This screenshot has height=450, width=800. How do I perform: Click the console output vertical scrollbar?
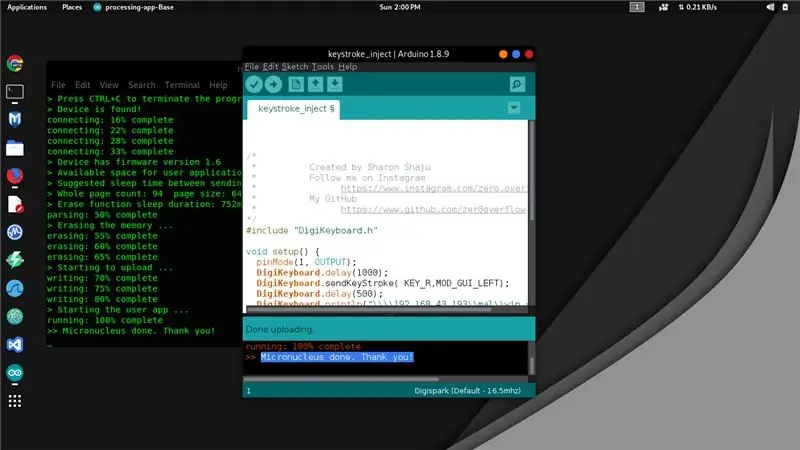(532, 365)
